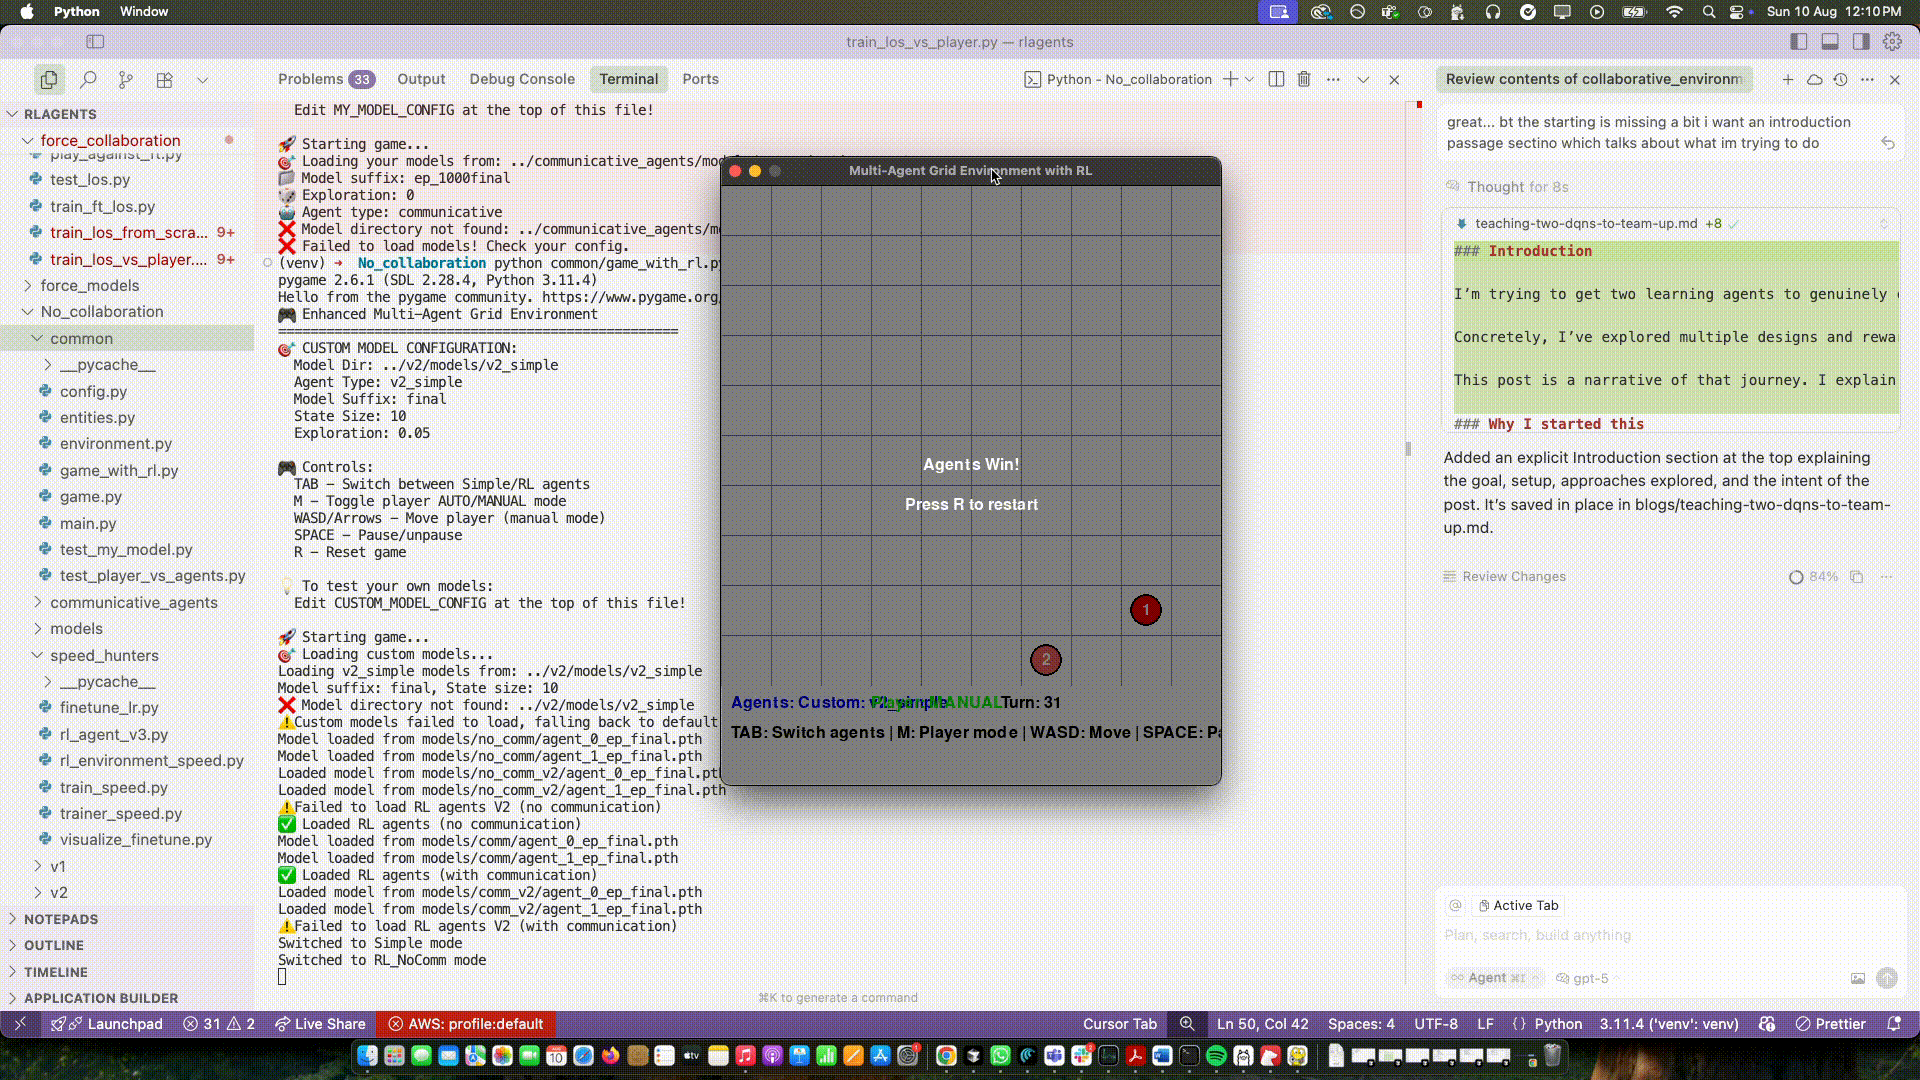This screenshot has height=1080, width=1920.
Task: Open teaching-two-dqns-to-team-up.md file diff
Action: point(1585,223)
